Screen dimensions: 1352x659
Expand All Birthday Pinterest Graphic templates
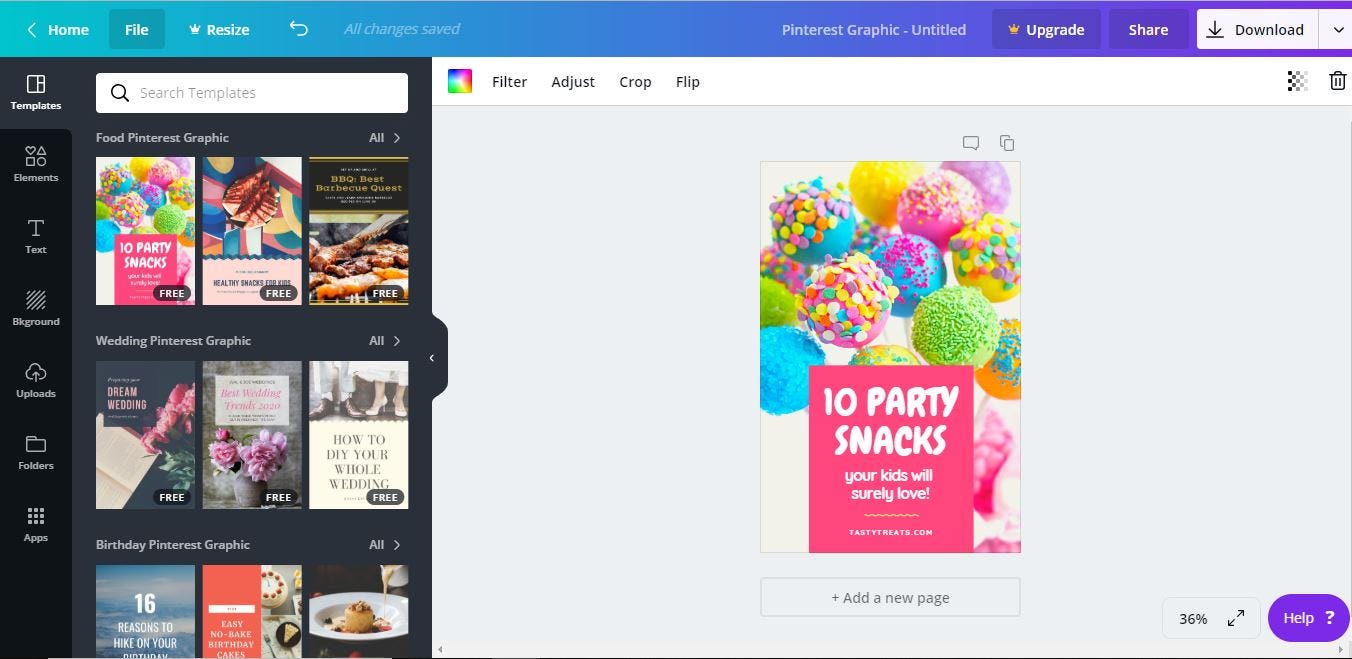coord(385,545)
